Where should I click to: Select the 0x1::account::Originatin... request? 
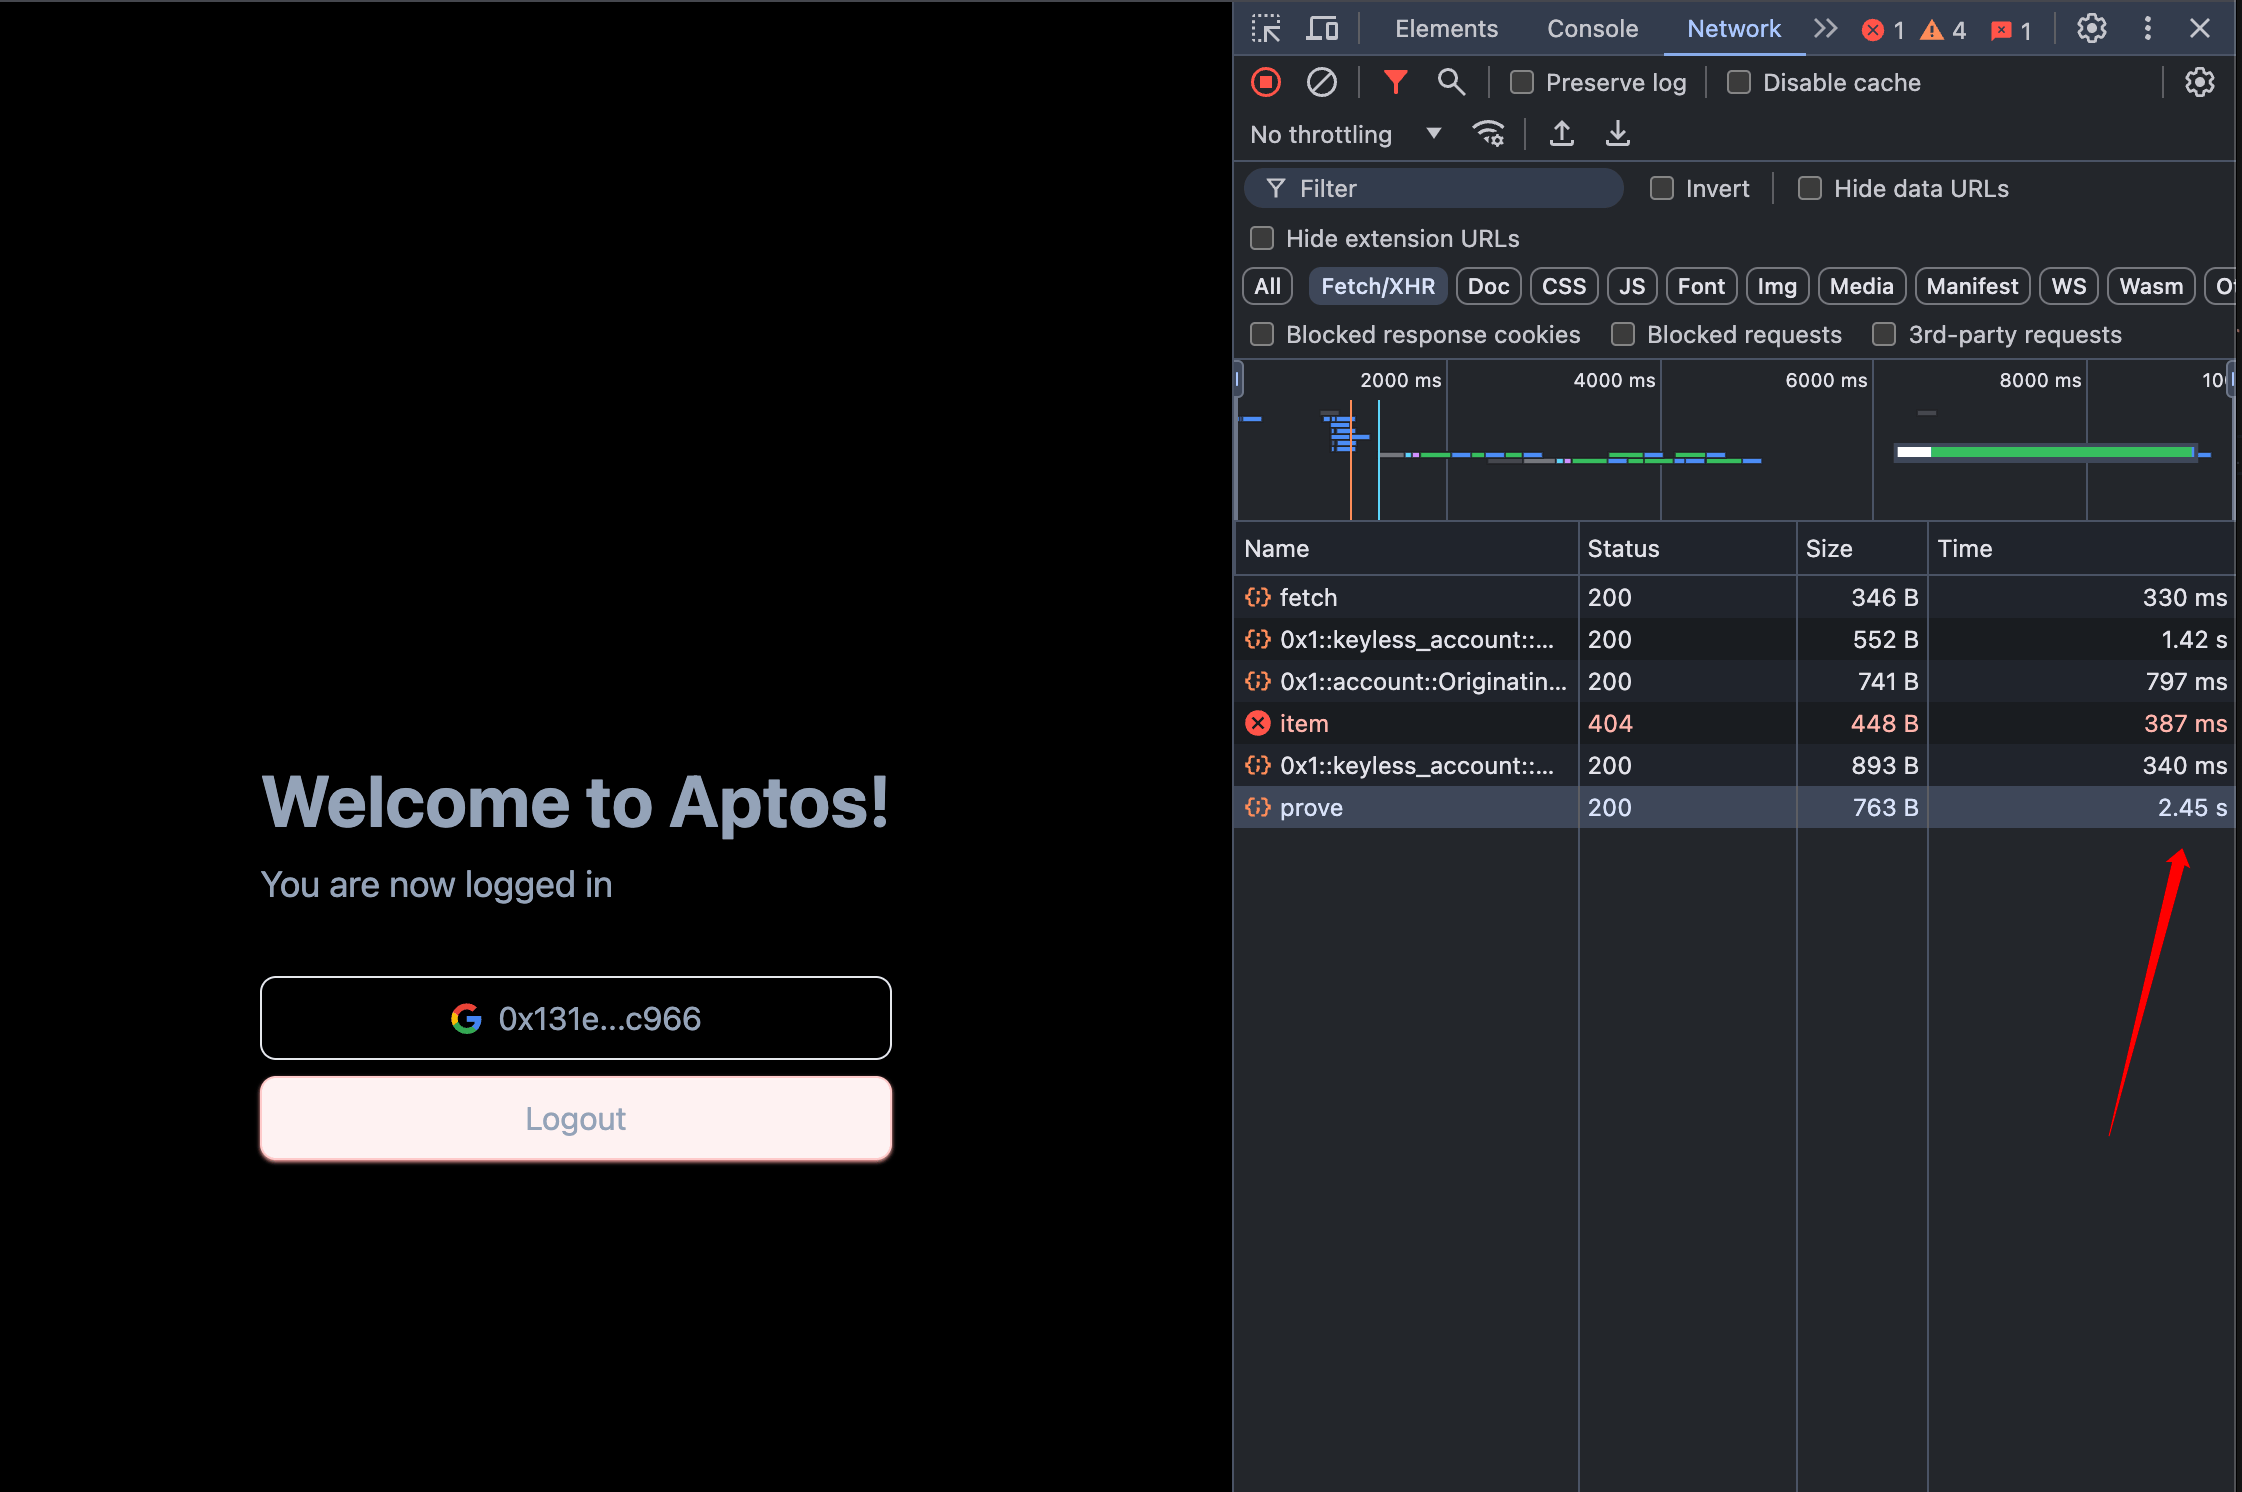[x=1734, y=681]
